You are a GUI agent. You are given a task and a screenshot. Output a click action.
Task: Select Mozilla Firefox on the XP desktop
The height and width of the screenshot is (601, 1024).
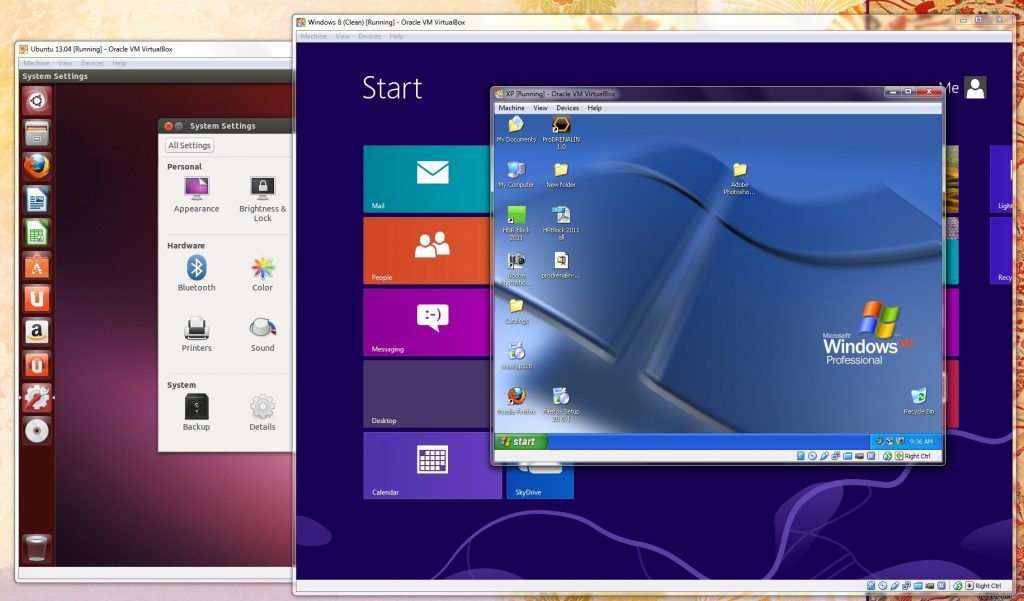click(516, 401)
